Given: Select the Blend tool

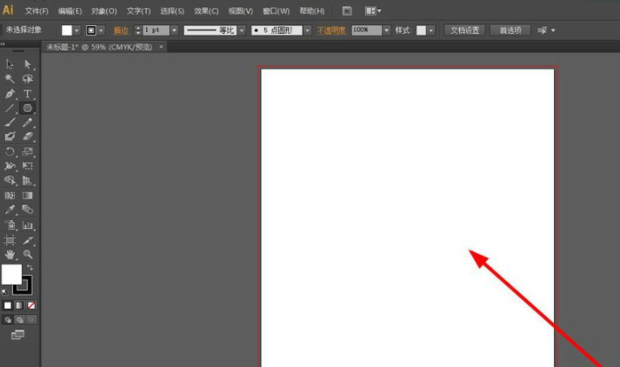Looking at the screenshot, I should click(x=27, y=210).
